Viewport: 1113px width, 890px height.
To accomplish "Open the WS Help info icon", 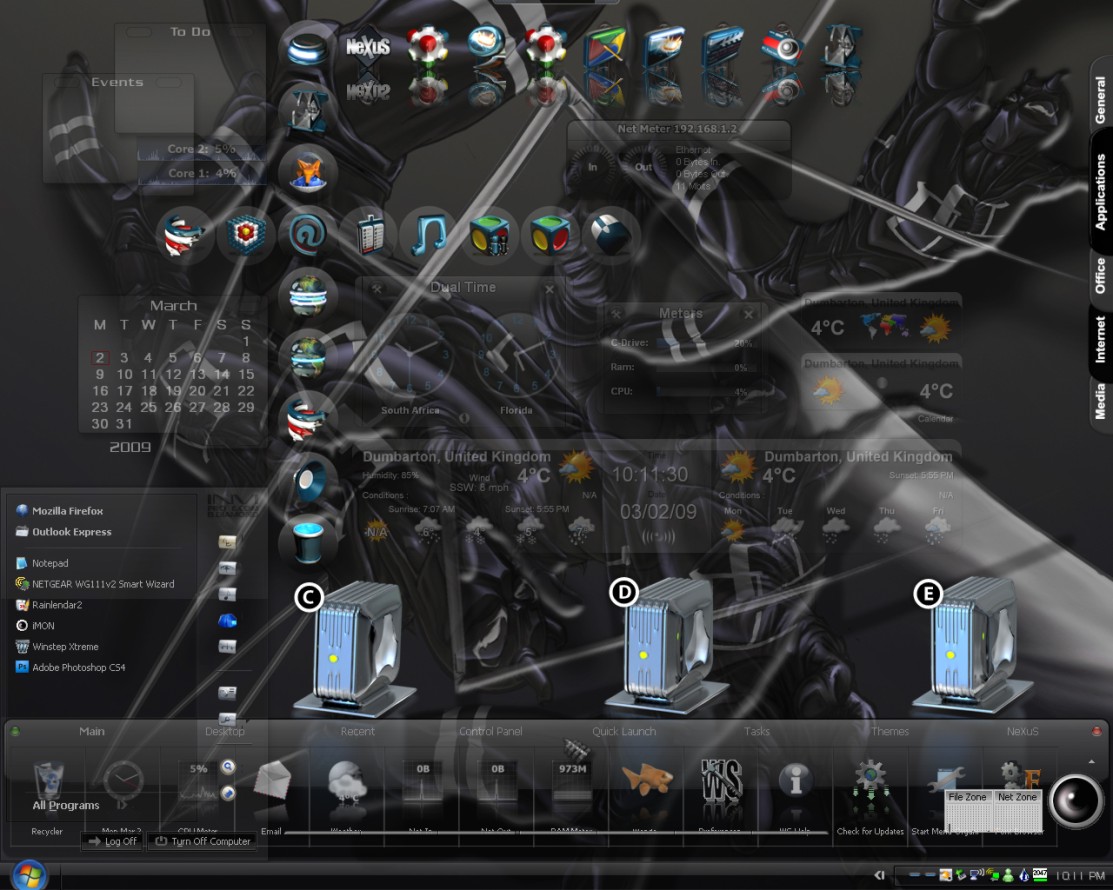I will tap(796, 779).
